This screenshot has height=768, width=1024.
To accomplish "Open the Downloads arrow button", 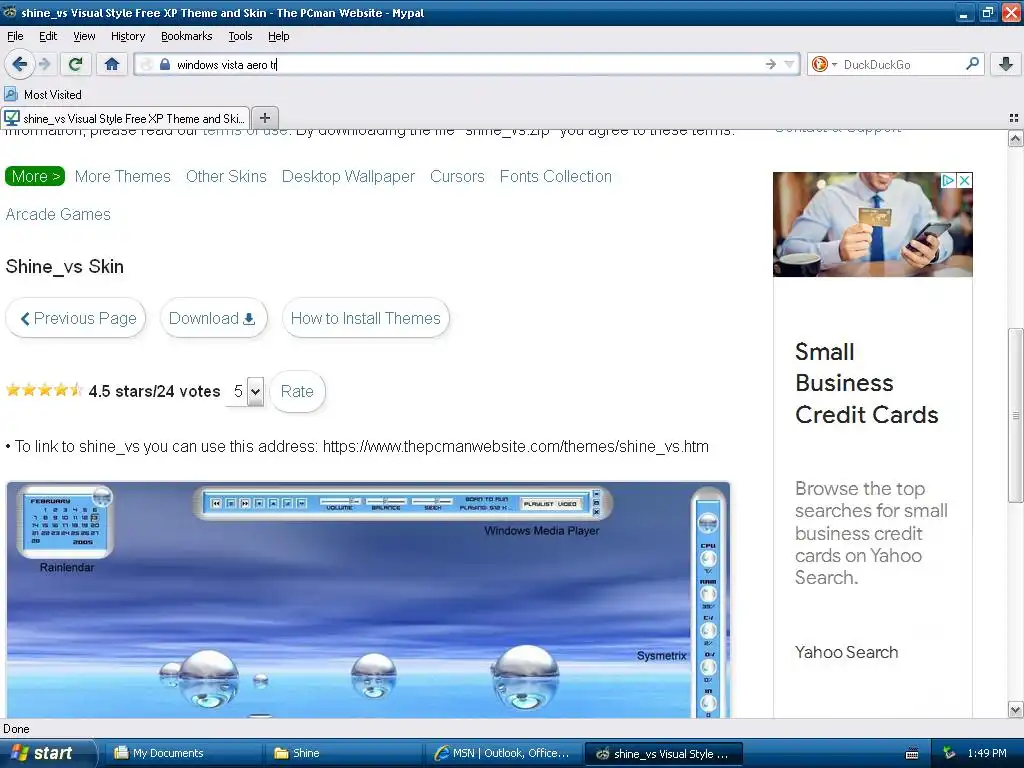I will pos(1006,64).
